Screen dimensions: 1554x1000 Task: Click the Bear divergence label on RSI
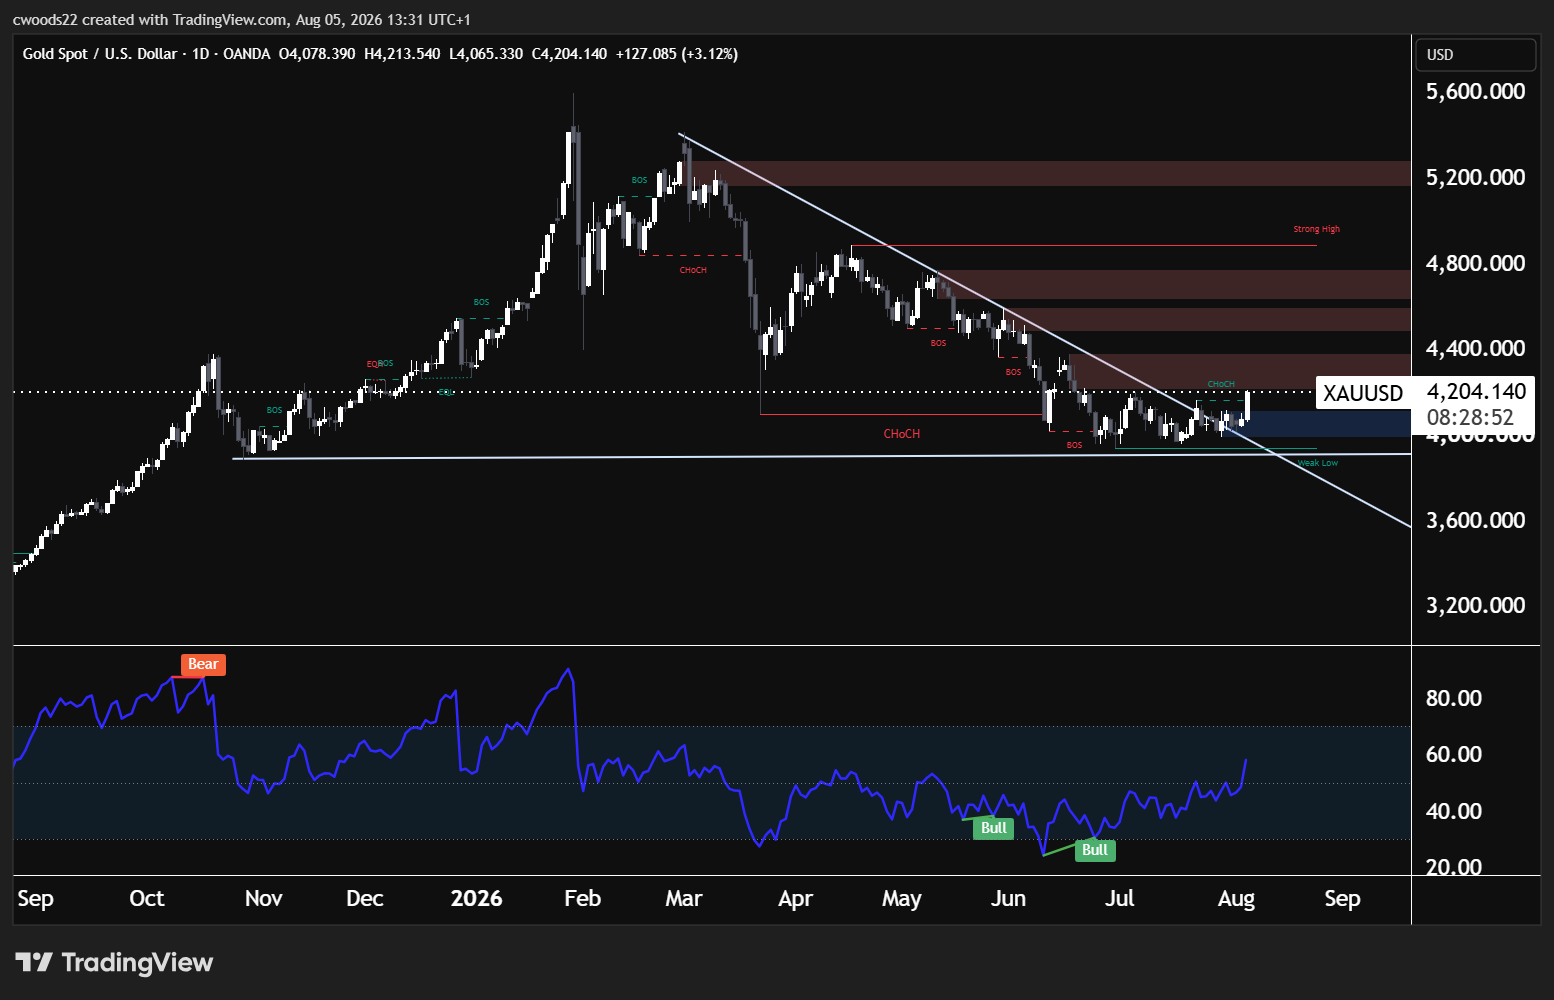coord(203,664)
